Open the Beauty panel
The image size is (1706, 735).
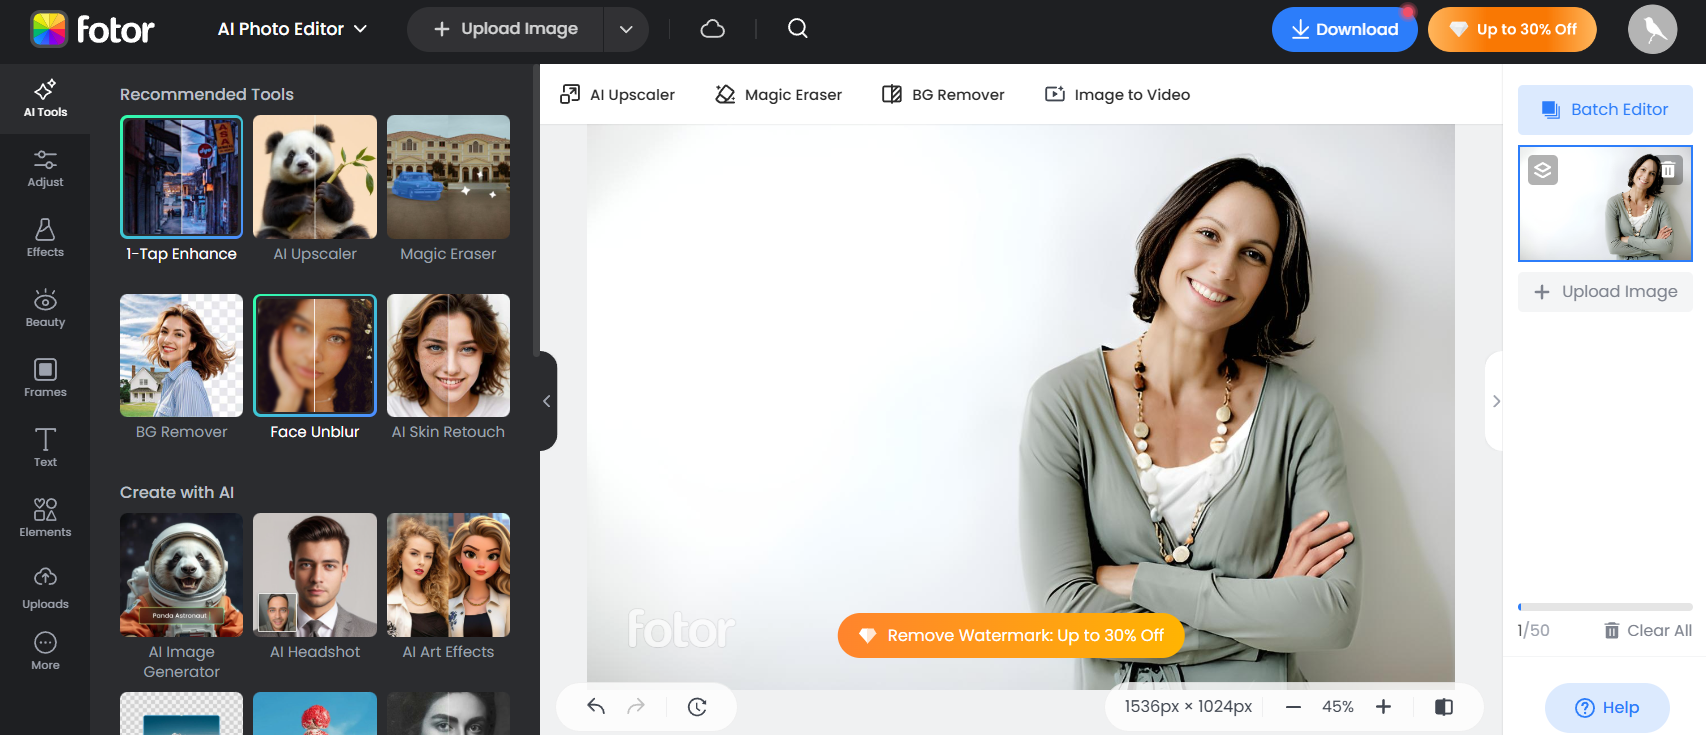(x=45, y=308)
